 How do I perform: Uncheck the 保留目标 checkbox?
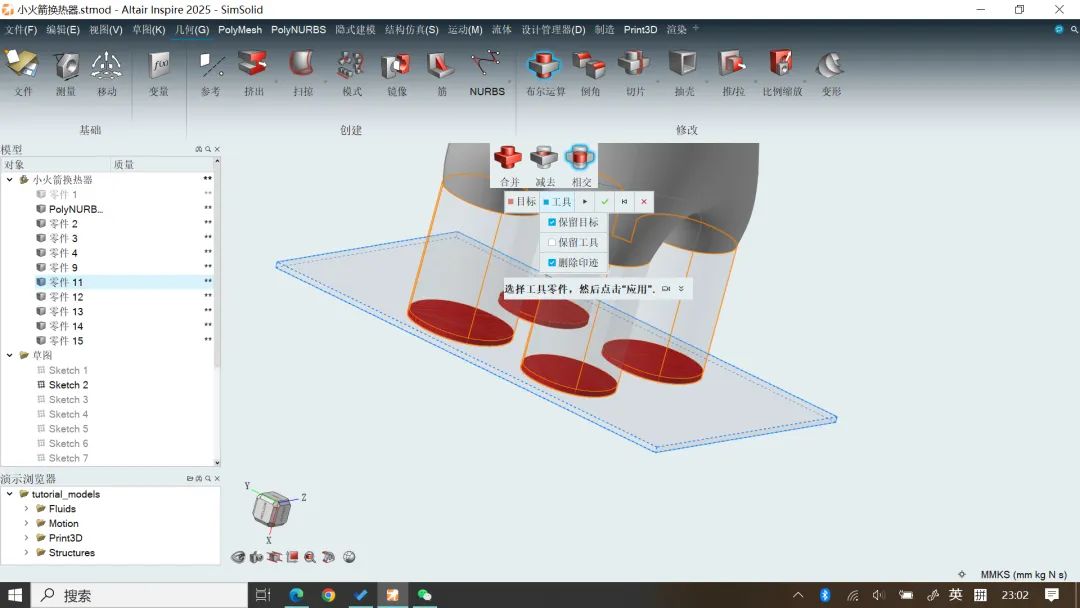pyautogui.click(x=552, y=222)
